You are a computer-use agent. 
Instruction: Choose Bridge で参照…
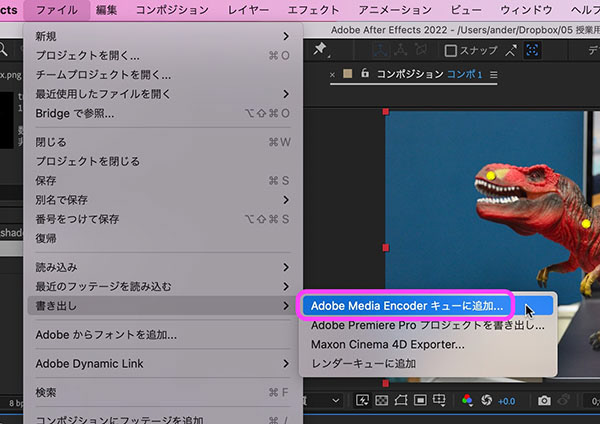point(163,113)
